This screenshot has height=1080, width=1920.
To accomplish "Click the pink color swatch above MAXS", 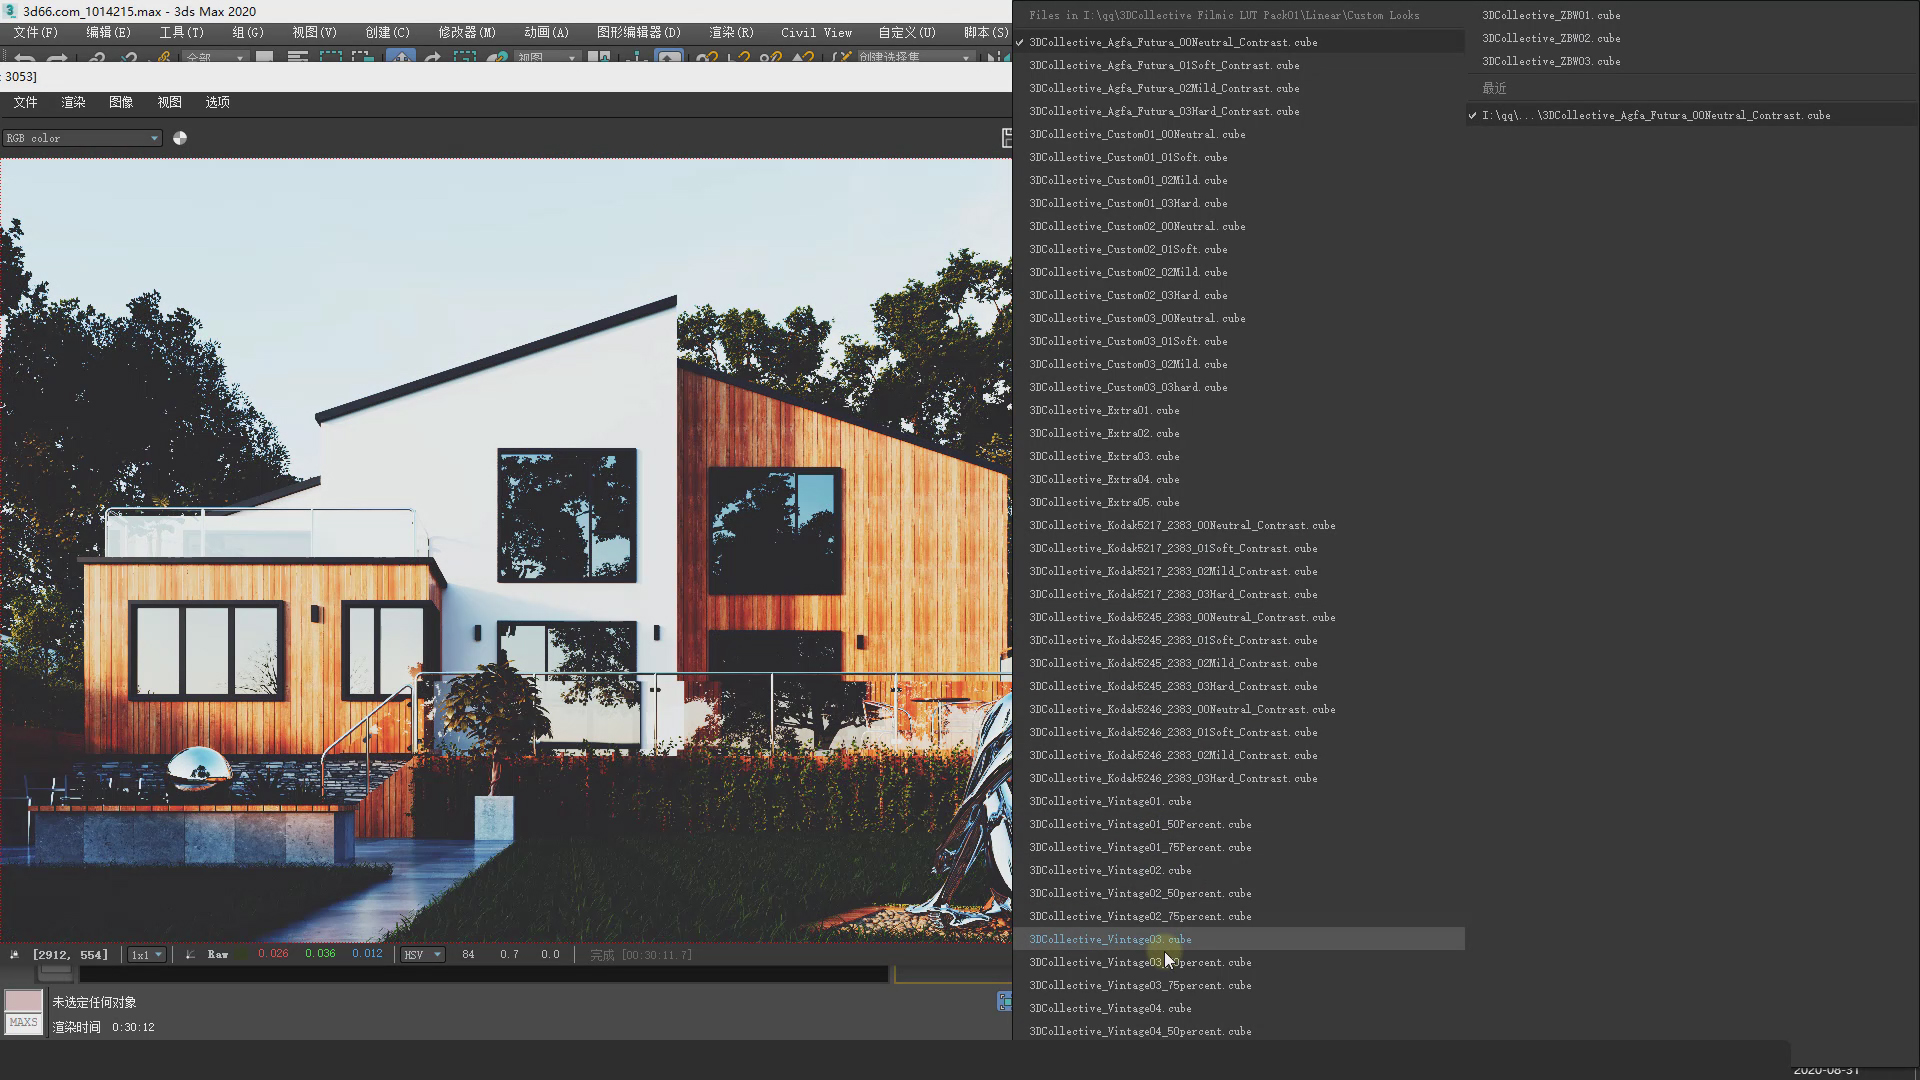I will tap(23, 1000).
